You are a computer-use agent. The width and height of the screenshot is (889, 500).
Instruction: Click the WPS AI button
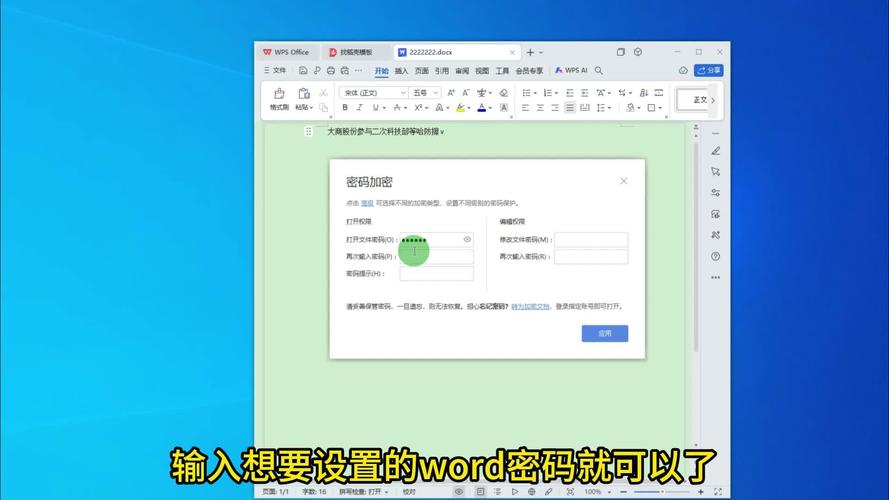(571, 70)
